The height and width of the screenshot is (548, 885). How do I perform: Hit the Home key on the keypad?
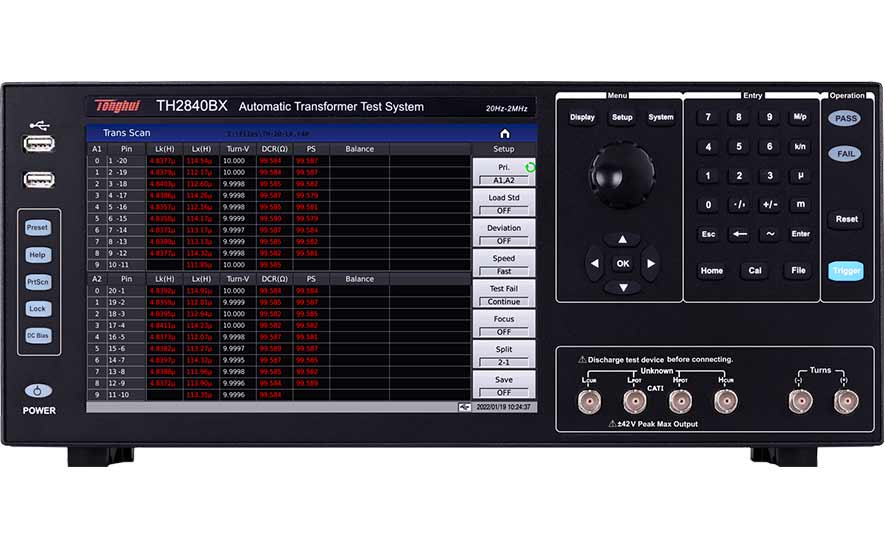[x=712, y=270]
